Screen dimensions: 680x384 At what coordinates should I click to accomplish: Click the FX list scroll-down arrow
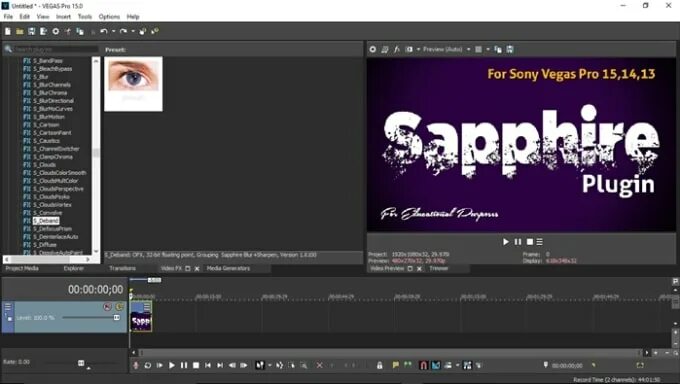[96, 251]
